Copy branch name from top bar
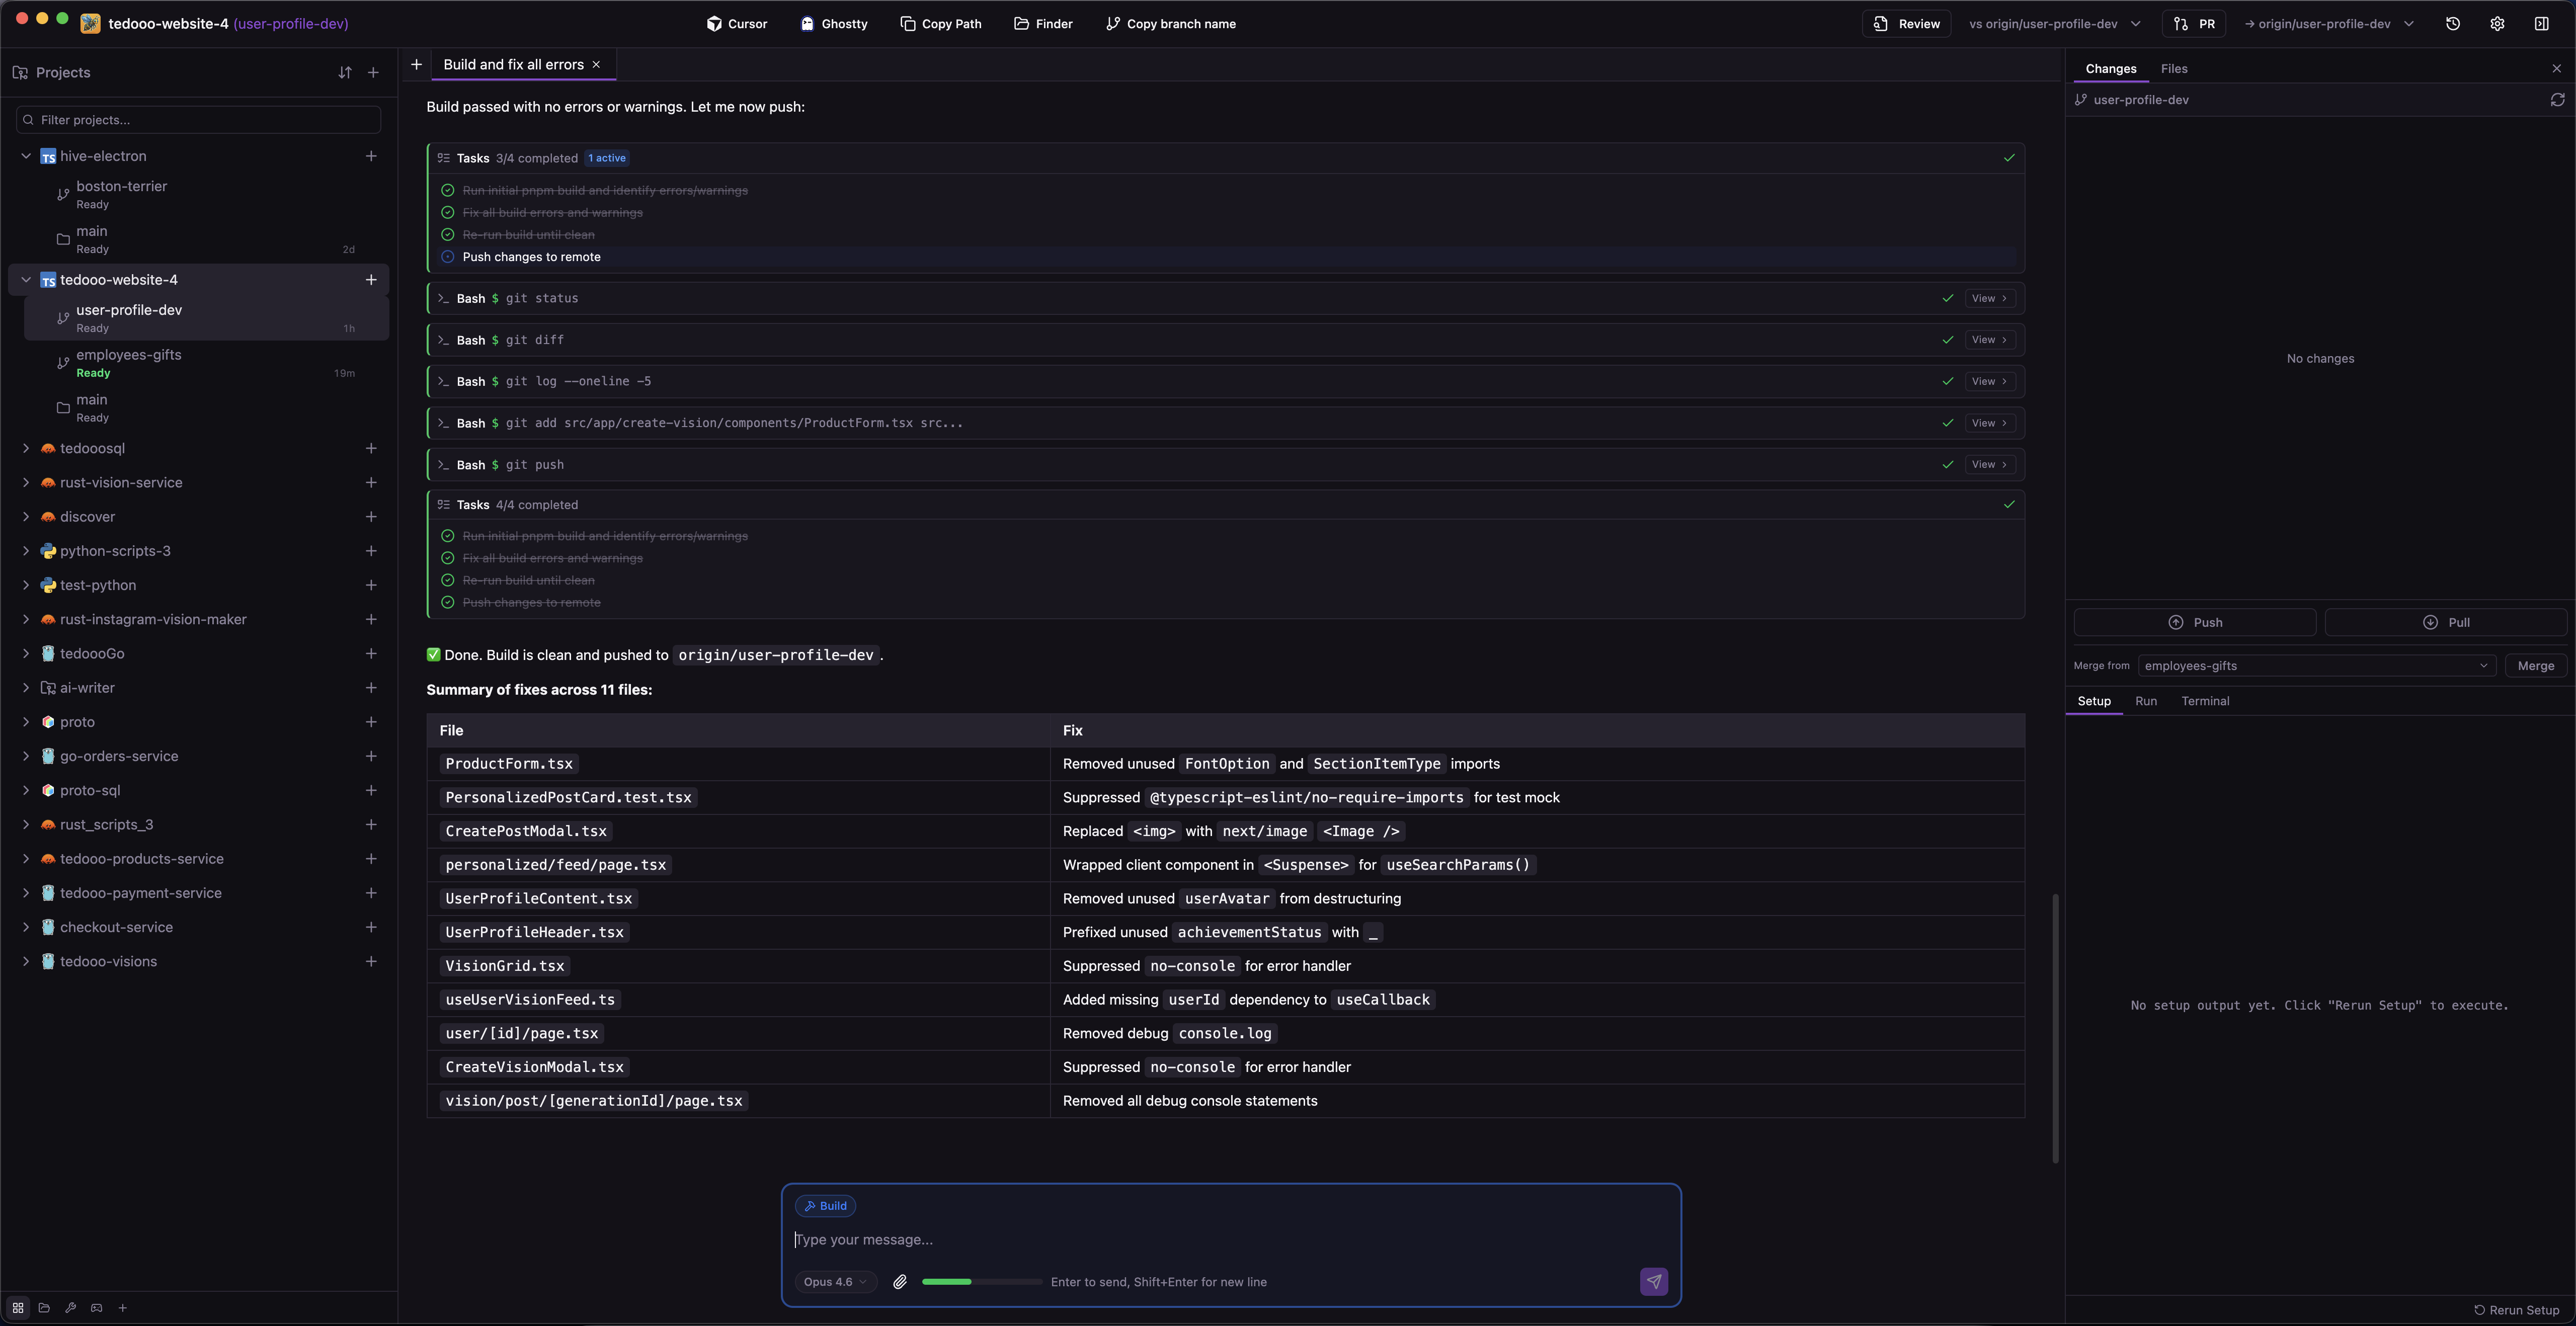Screen dimensions: 2576x1326 (x=1171, y=24)
